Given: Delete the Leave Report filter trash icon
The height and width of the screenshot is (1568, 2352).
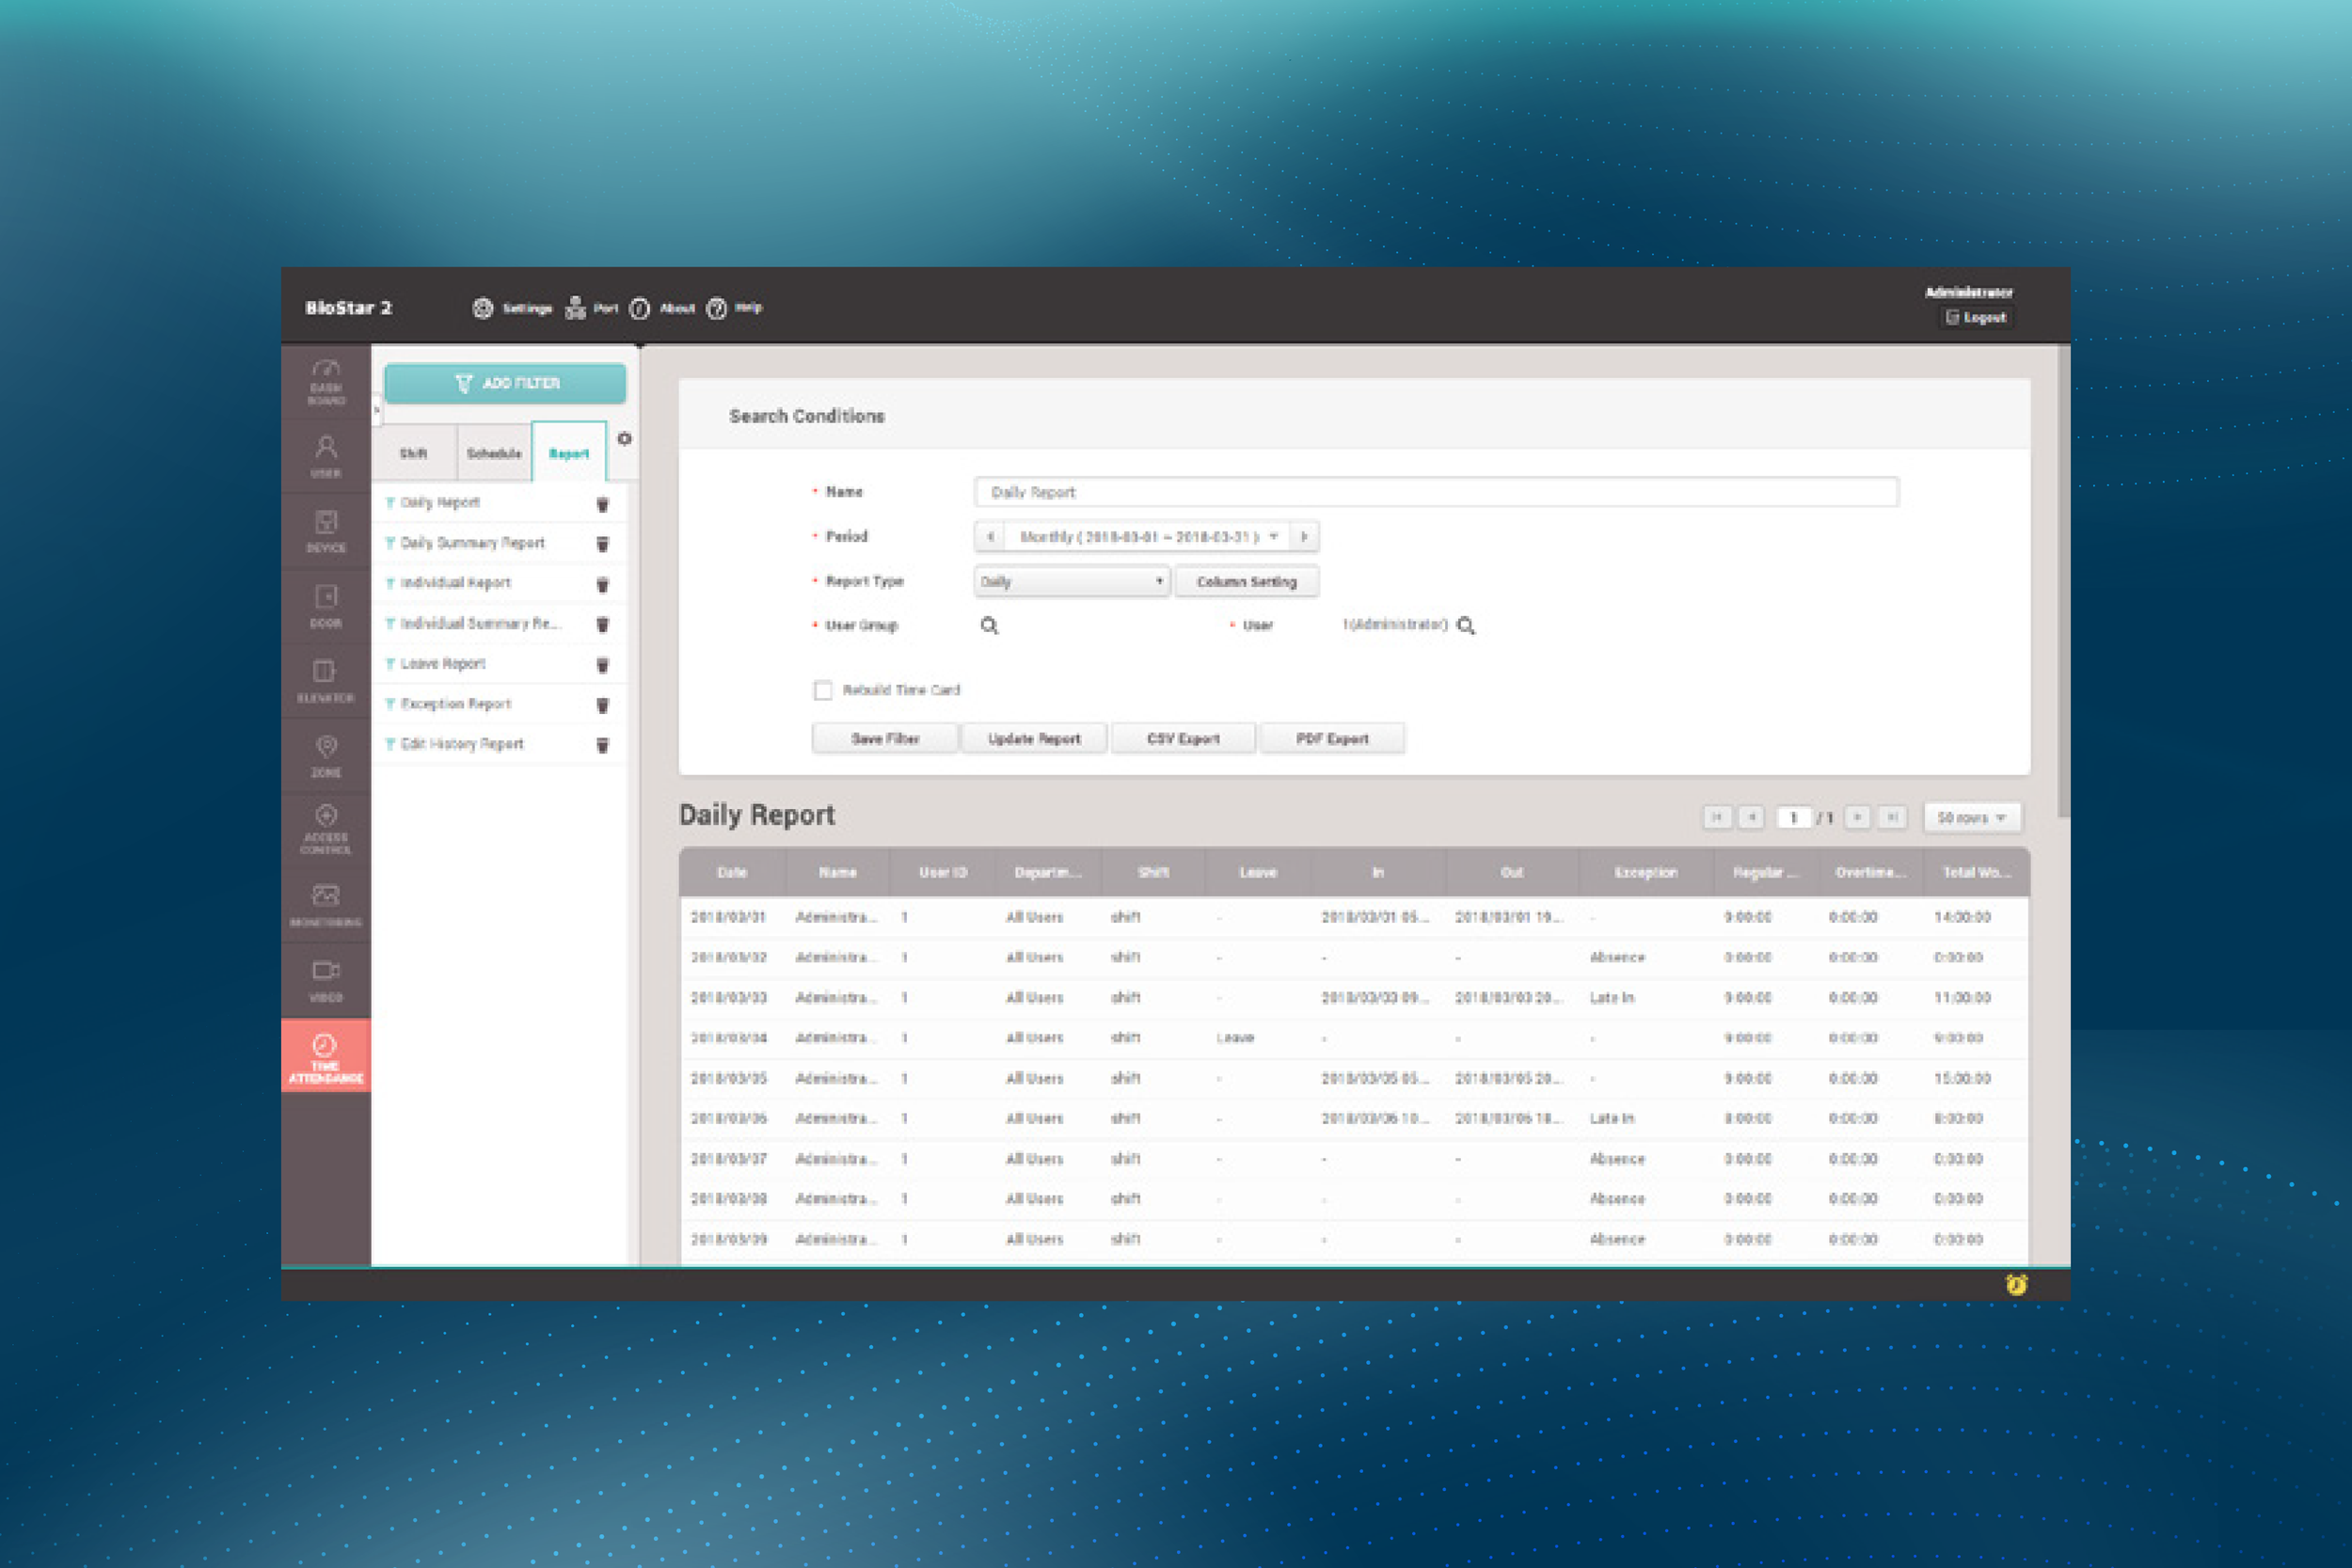Looking at the screenshot, I should pyautogui.click(x=603, y=665).
